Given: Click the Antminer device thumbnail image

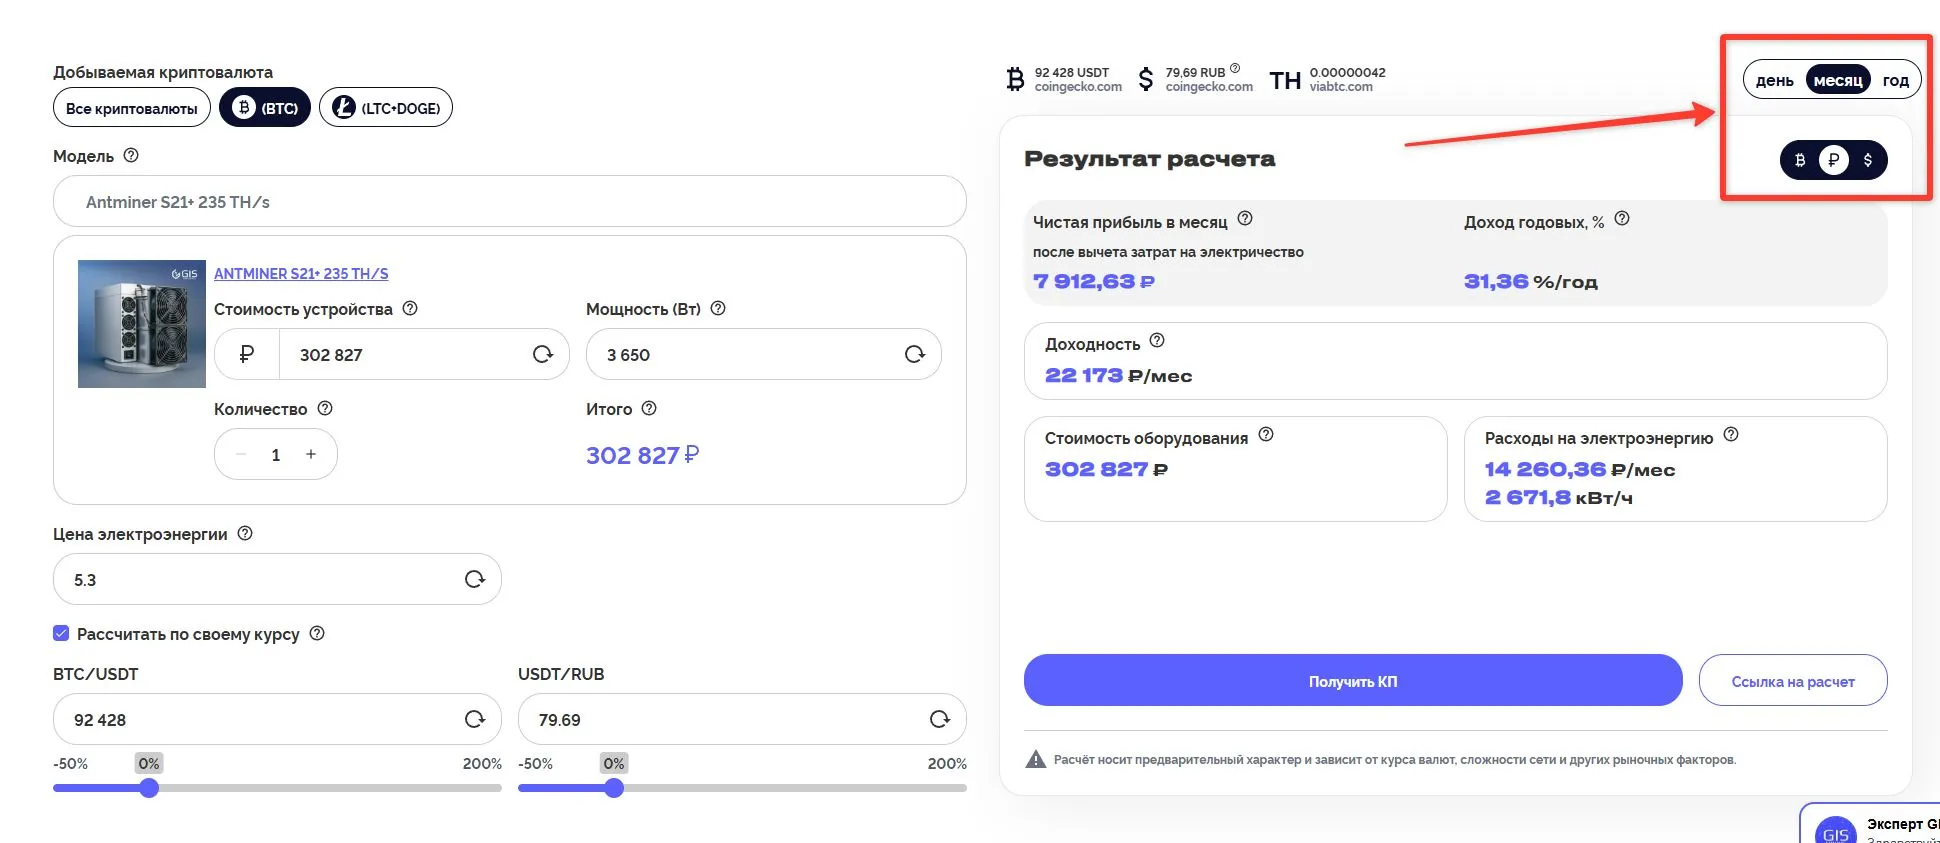Looking at the screenshot, I should tap(142, 324).
